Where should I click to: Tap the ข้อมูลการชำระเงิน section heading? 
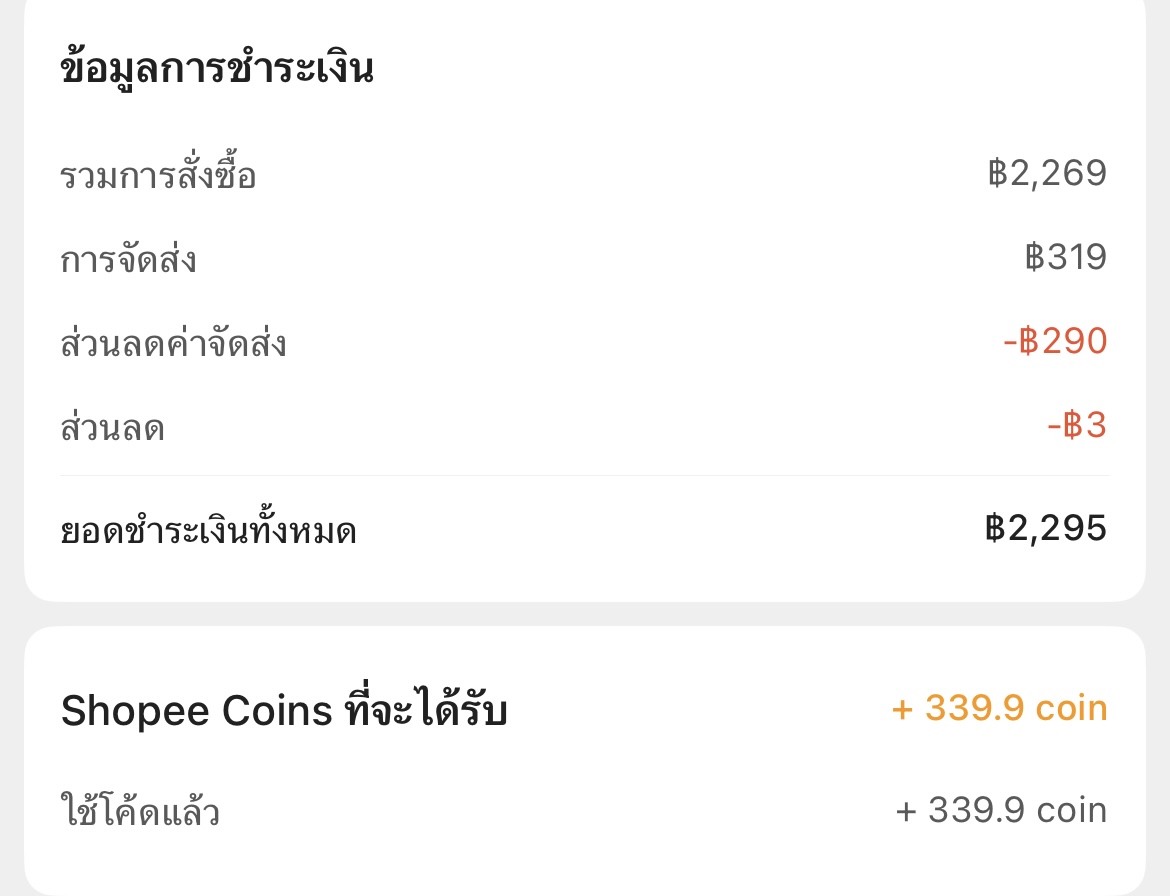(217, 70)
